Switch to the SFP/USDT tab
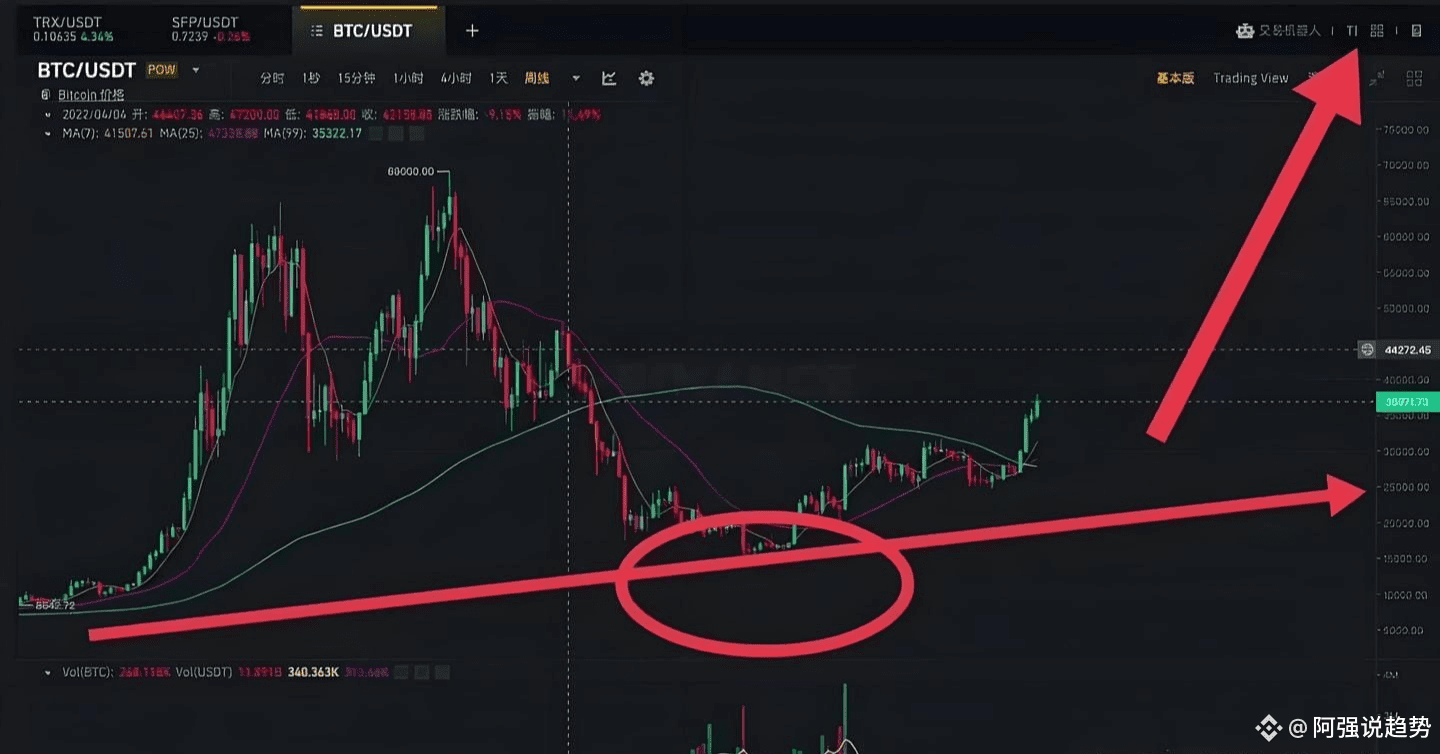This screenshot has height=754, width=1440. pyautogui.click(x=211, y=29)
